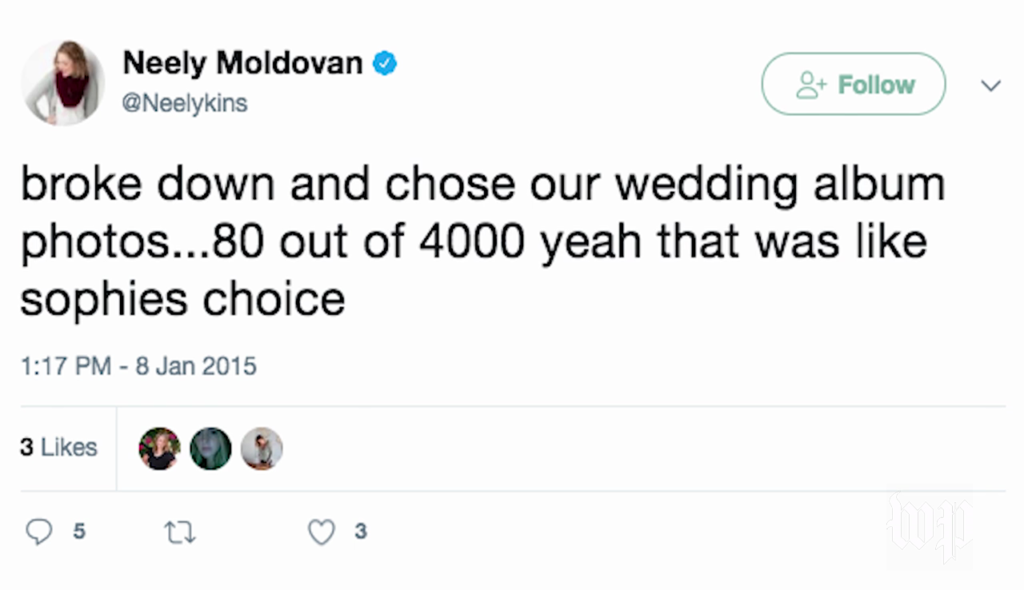Open the Neely Moldovan name link
This screenshot has height=590, width=1024.
tap(243, 63)
